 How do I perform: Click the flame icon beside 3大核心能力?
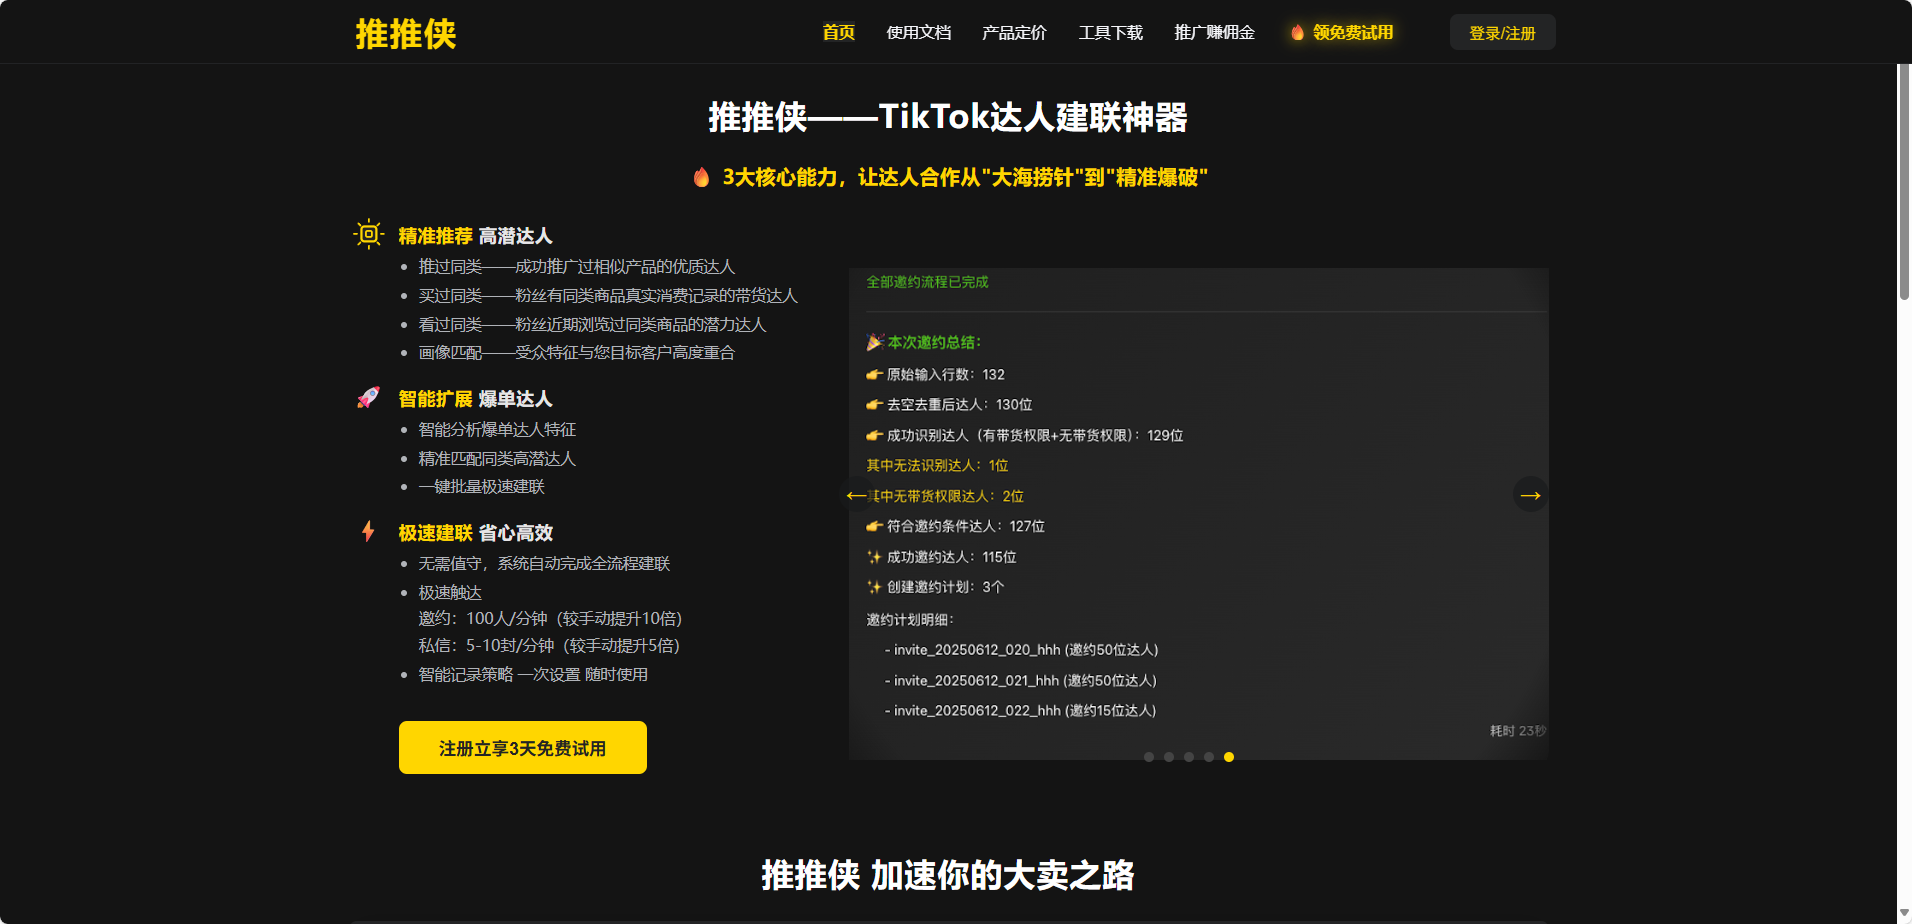(x=702, y=177)
